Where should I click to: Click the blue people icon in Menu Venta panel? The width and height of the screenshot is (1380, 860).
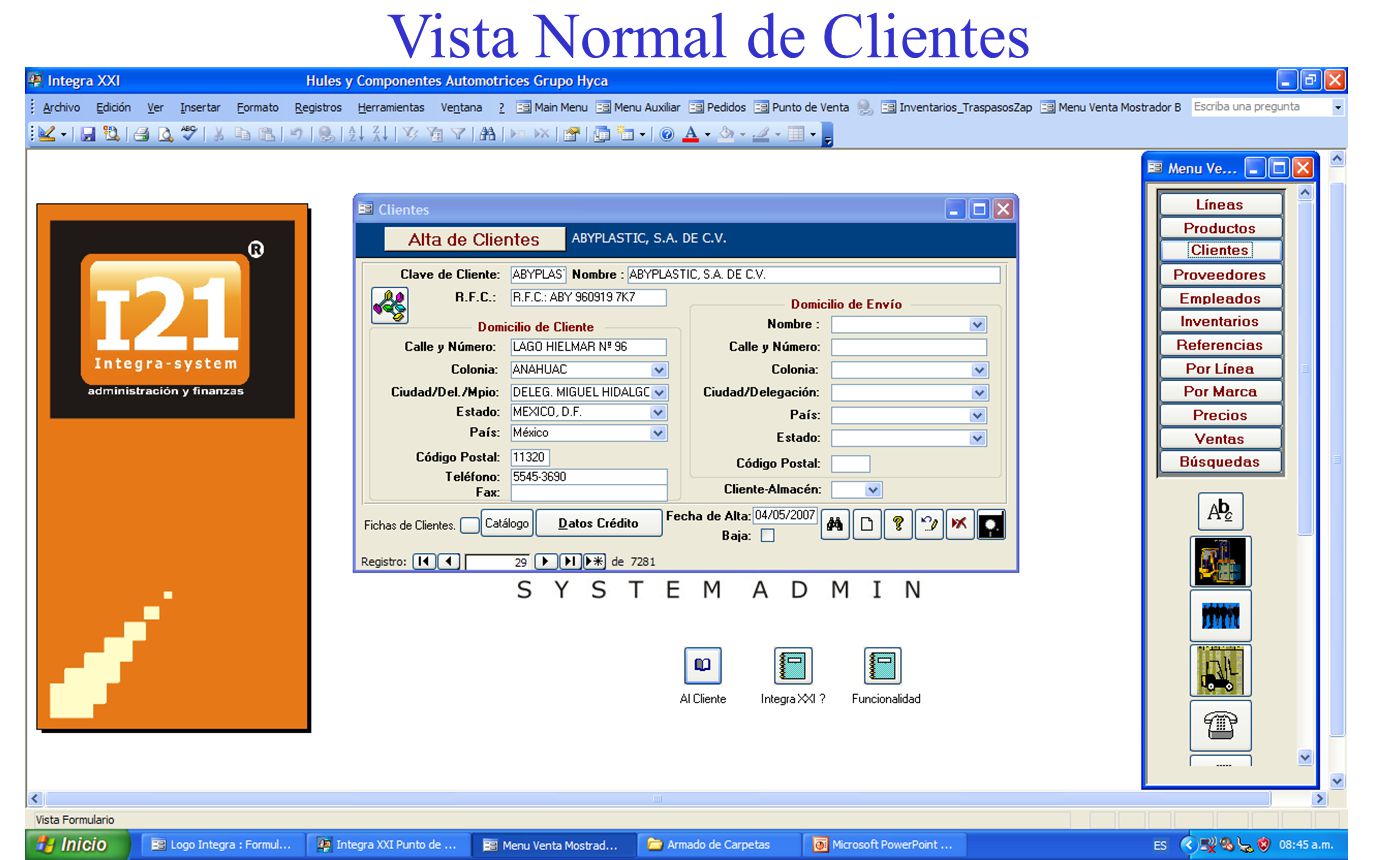pyautogui.click(x=1220, y=616)
